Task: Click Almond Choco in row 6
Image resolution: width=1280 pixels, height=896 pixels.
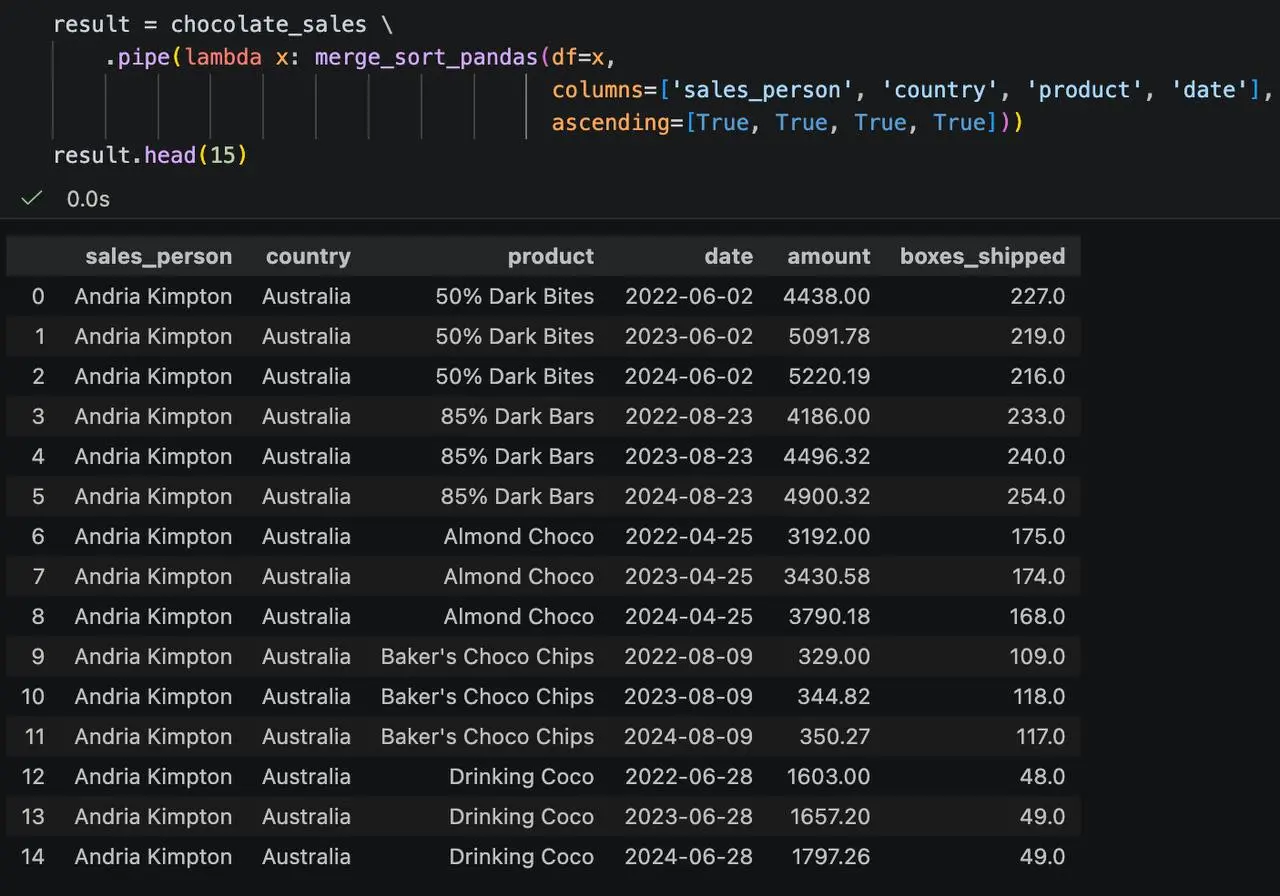Action: (x=519, y=536)
